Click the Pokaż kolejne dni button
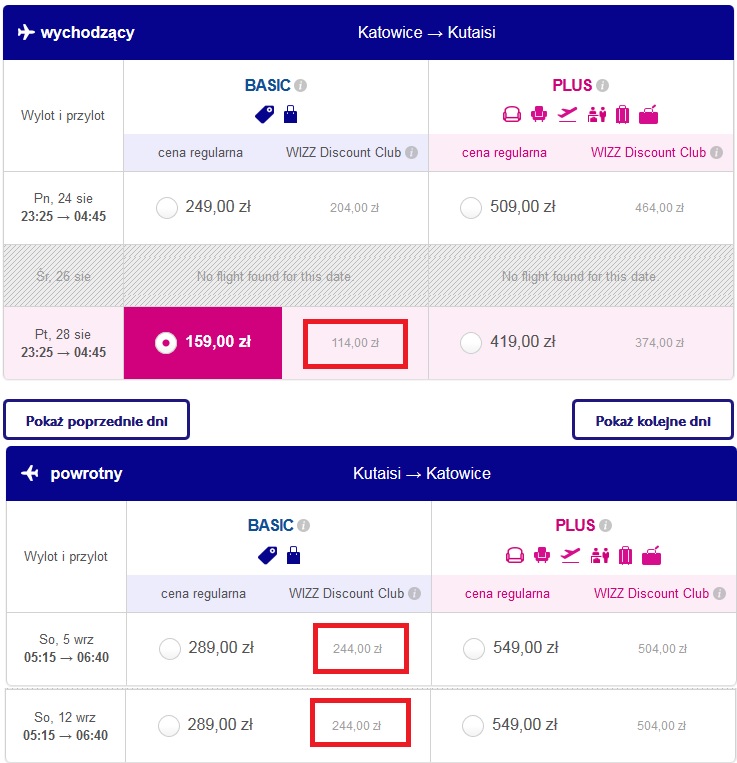 (x=653, y=420)
